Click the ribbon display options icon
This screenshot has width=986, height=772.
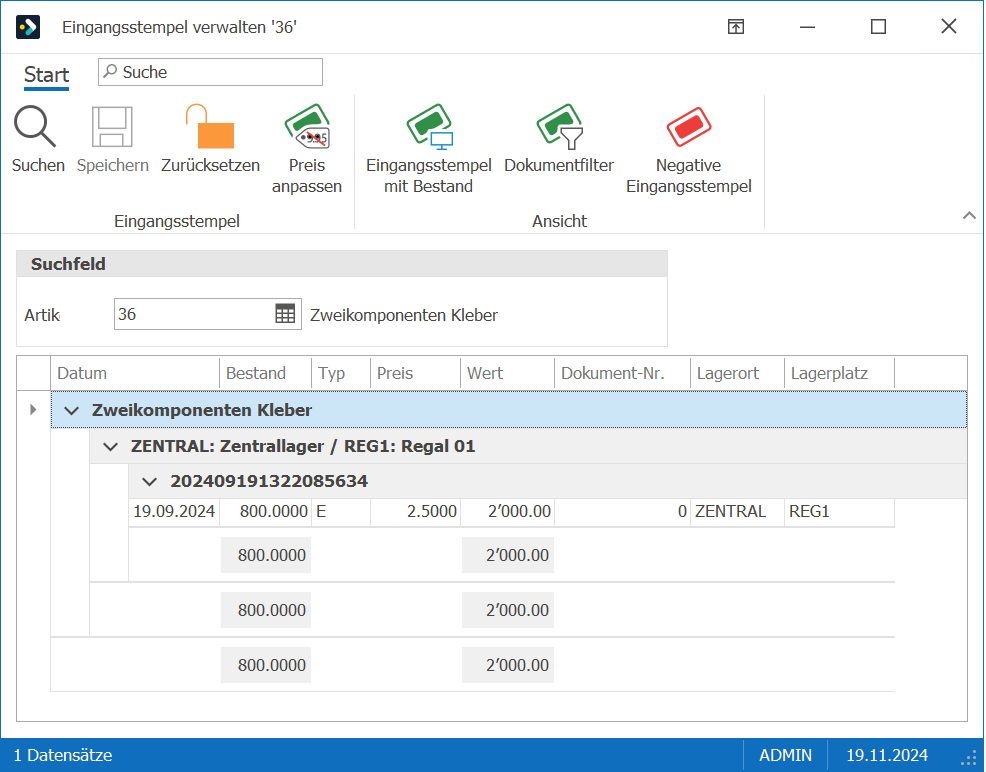click(x=736, y=26)
